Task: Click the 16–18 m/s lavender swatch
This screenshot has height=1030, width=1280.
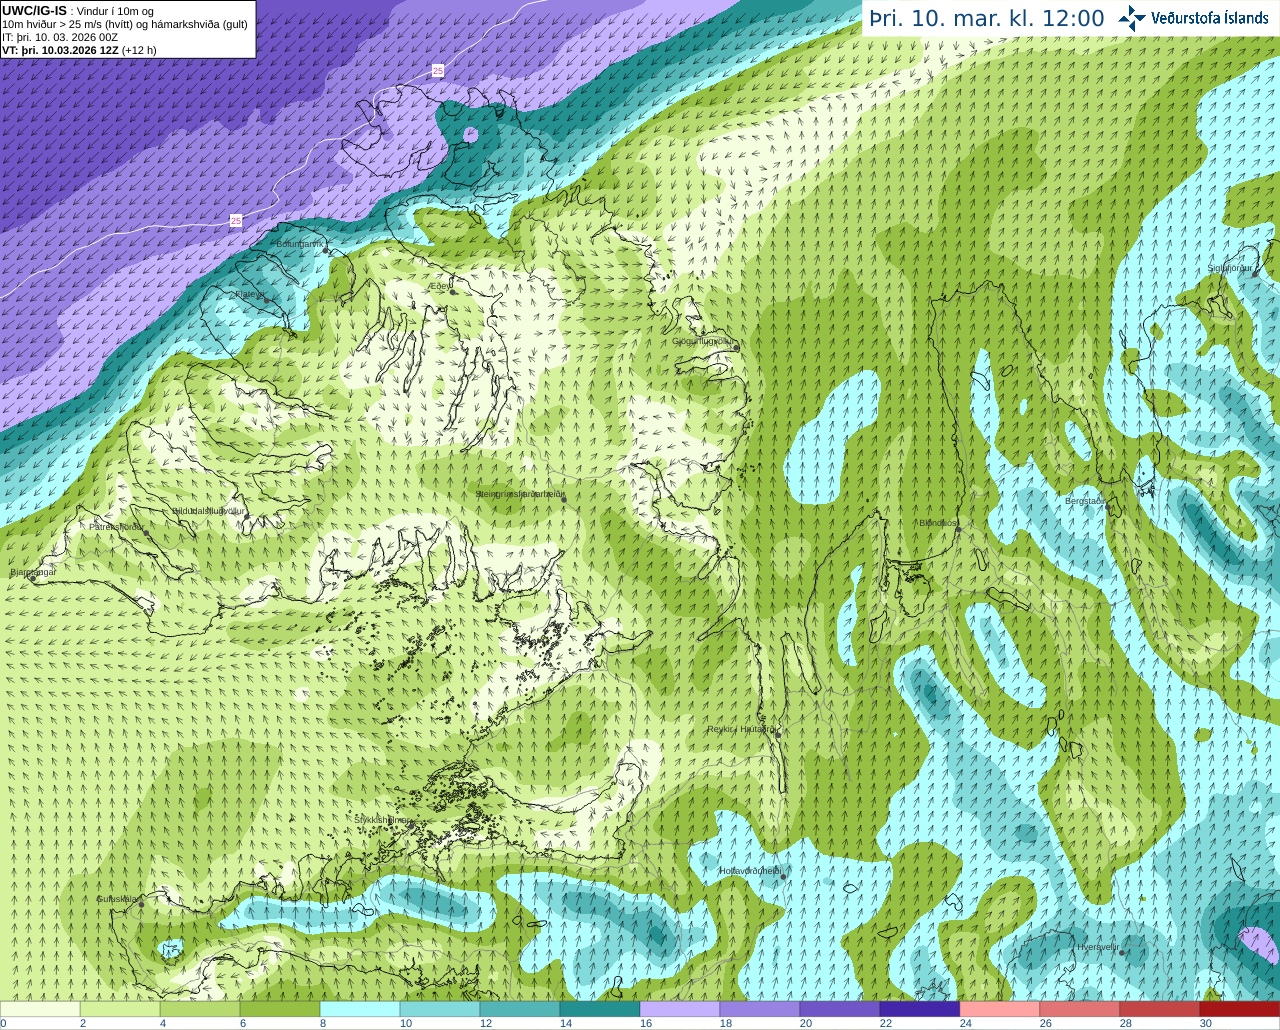Action: [x=680, y=1009]
